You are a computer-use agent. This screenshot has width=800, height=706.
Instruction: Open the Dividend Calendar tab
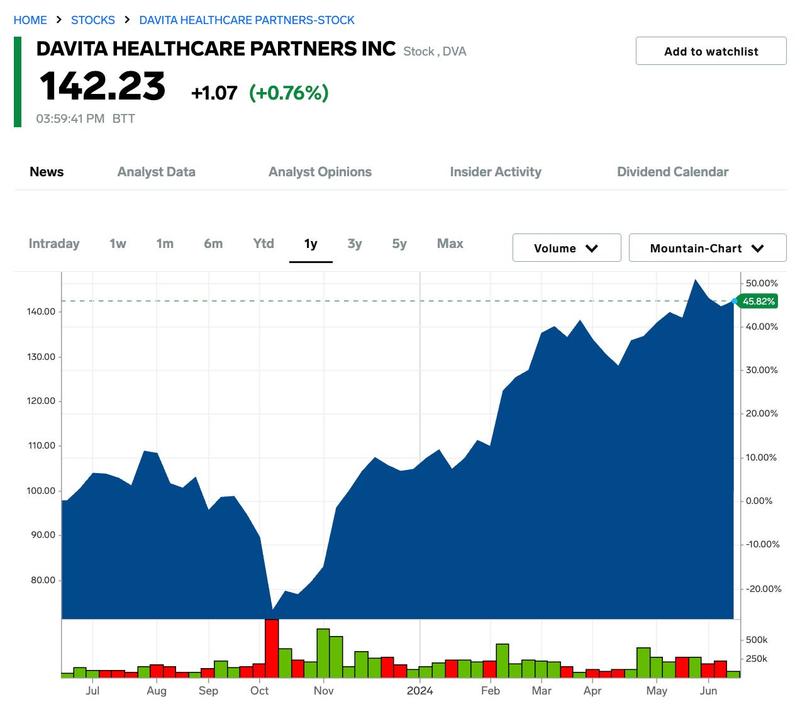click(672, 171)
